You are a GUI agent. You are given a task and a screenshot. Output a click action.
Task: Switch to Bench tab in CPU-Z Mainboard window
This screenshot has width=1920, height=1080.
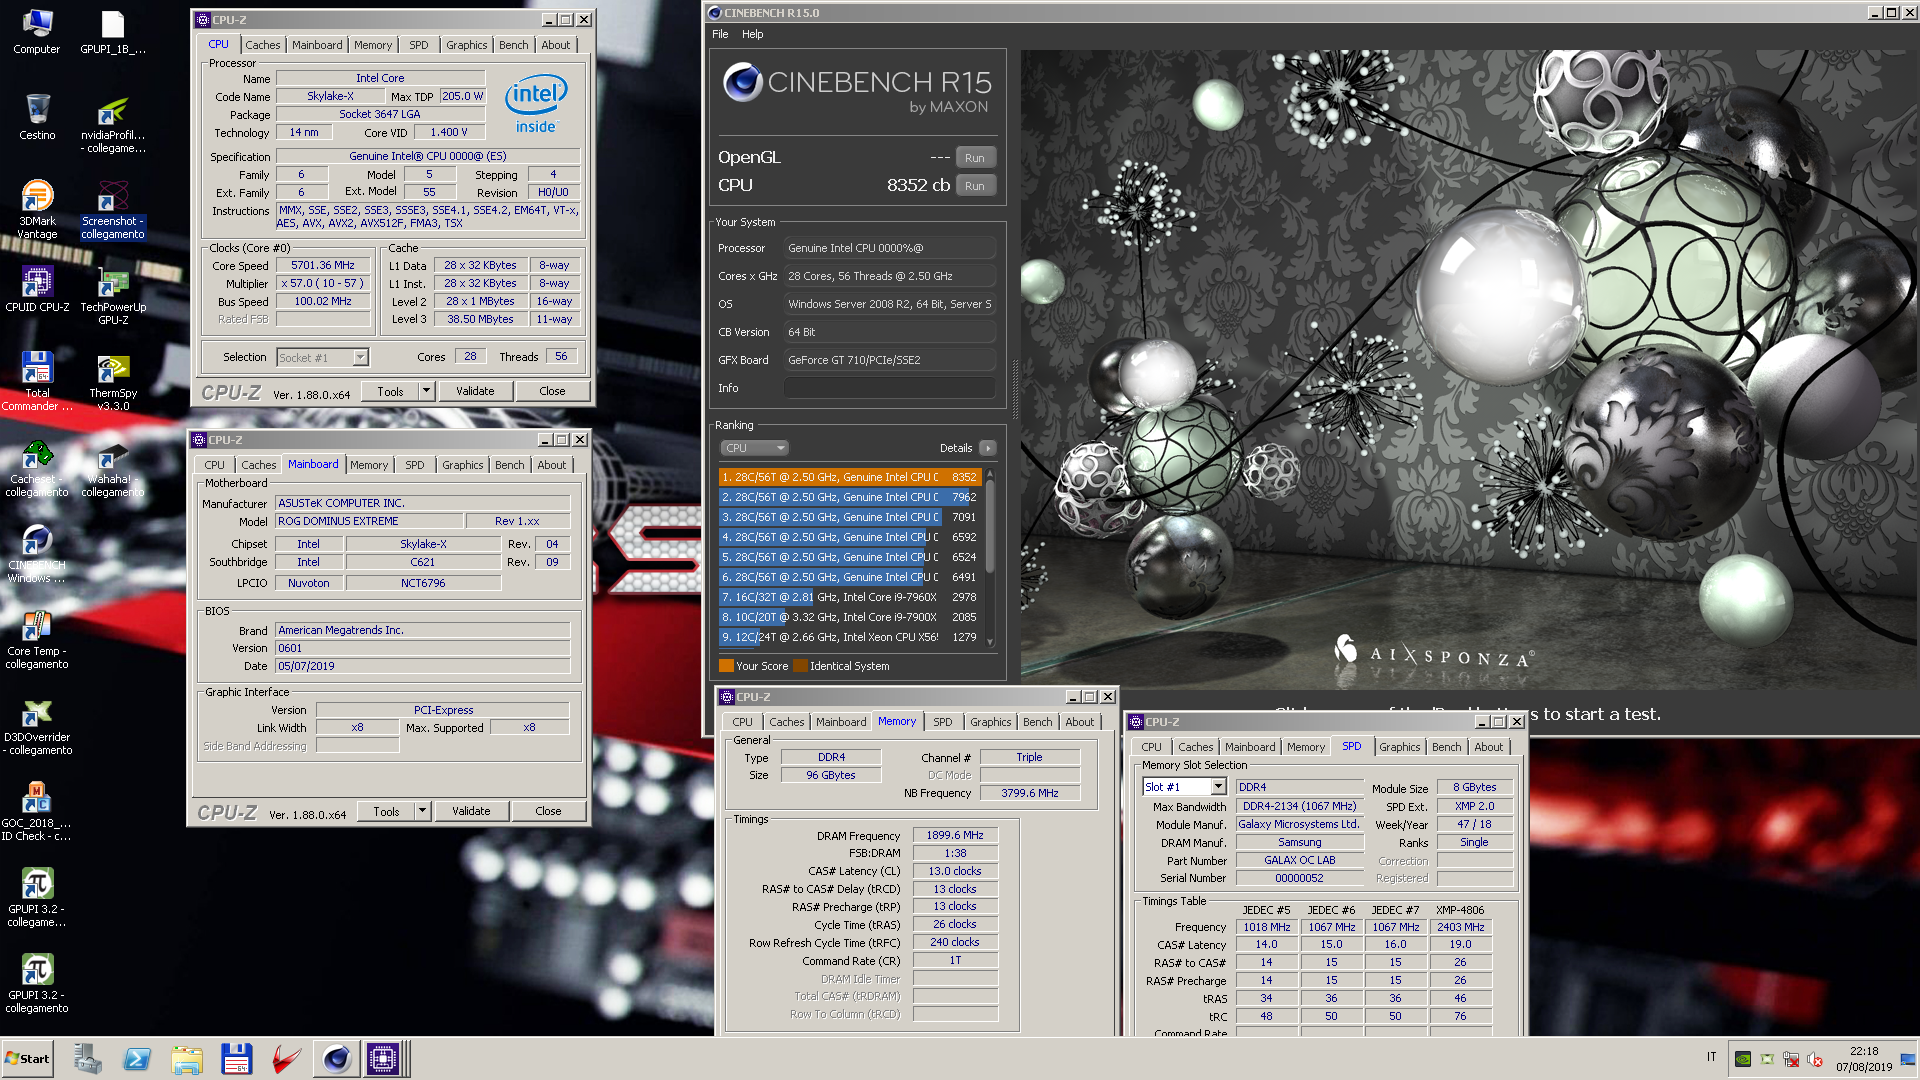(x=509, y=465)
